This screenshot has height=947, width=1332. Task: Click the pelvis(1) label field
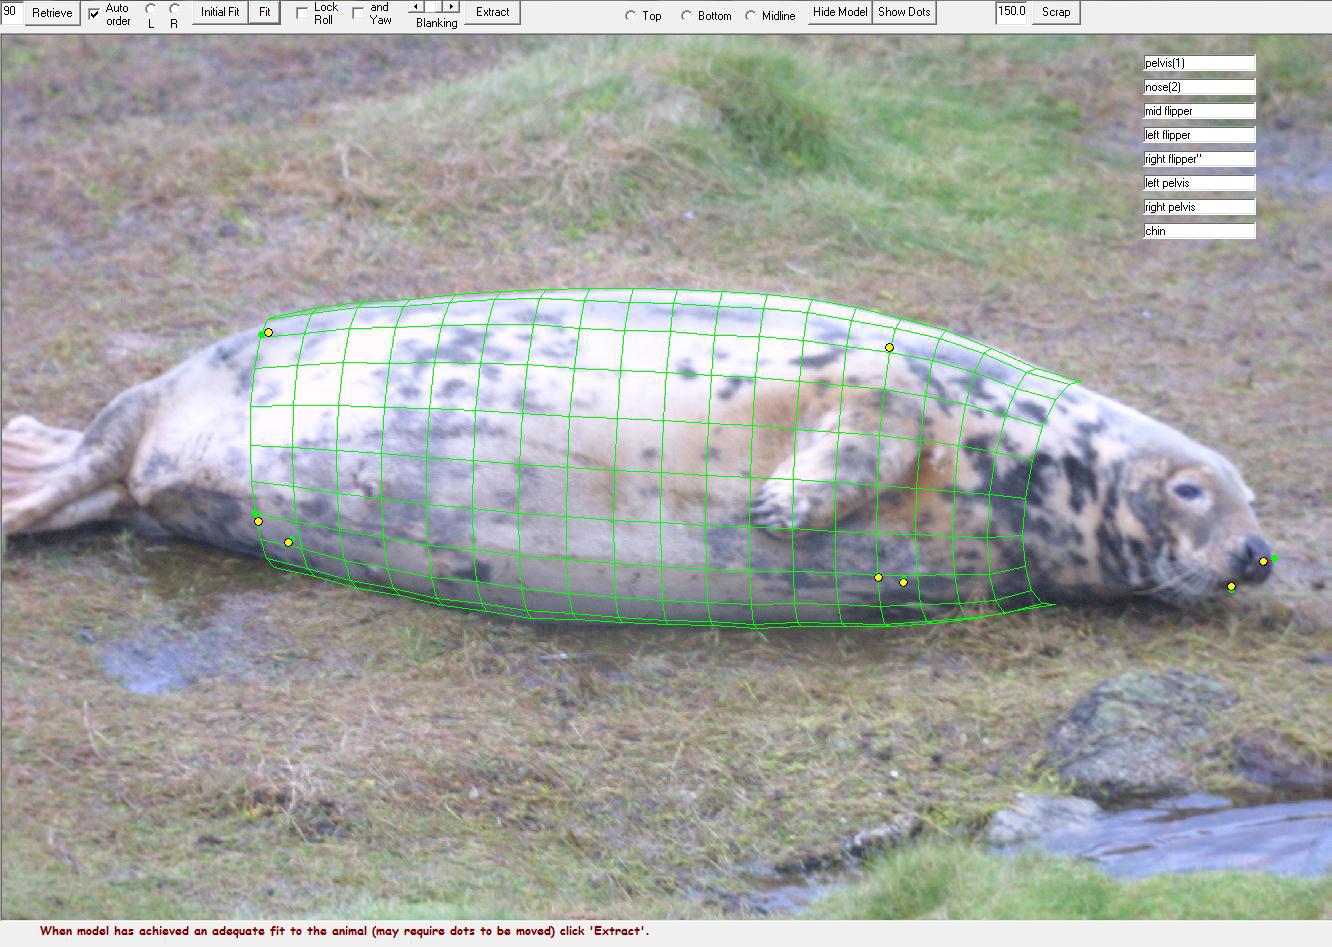(1198, 63)
